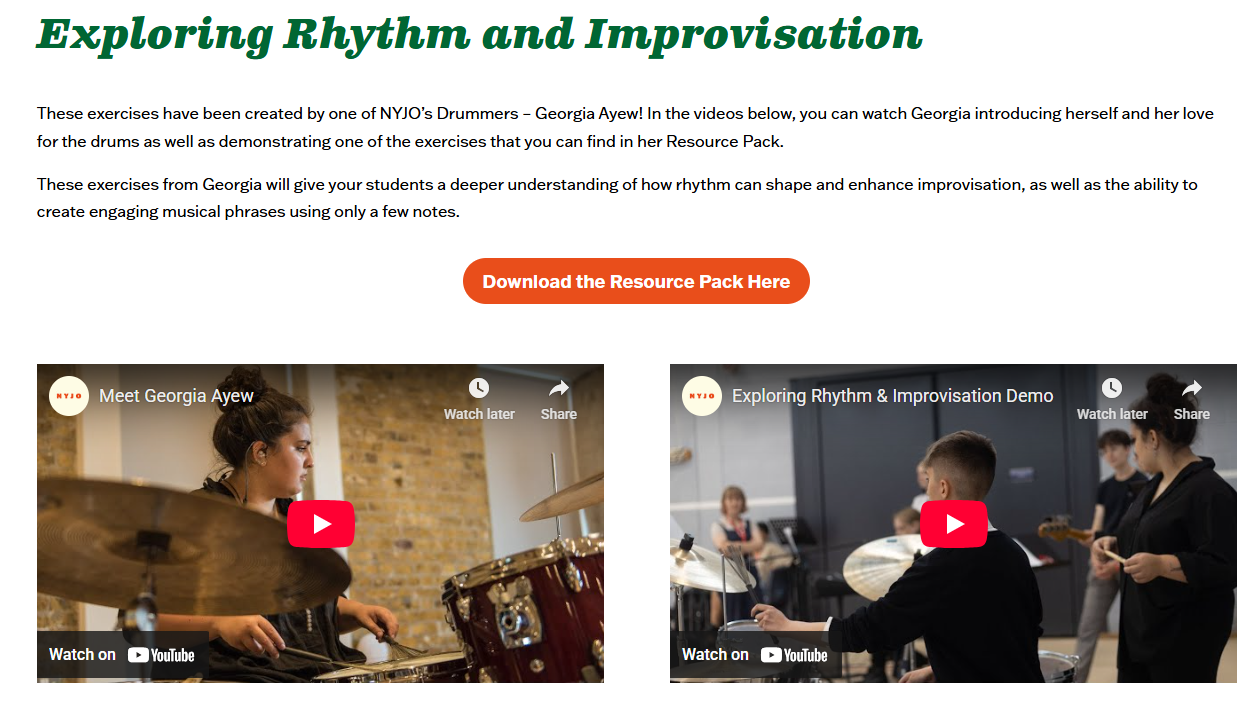
Task: Click Watch on text in left video
Action: pyautogui.click(x=82, y=654)
